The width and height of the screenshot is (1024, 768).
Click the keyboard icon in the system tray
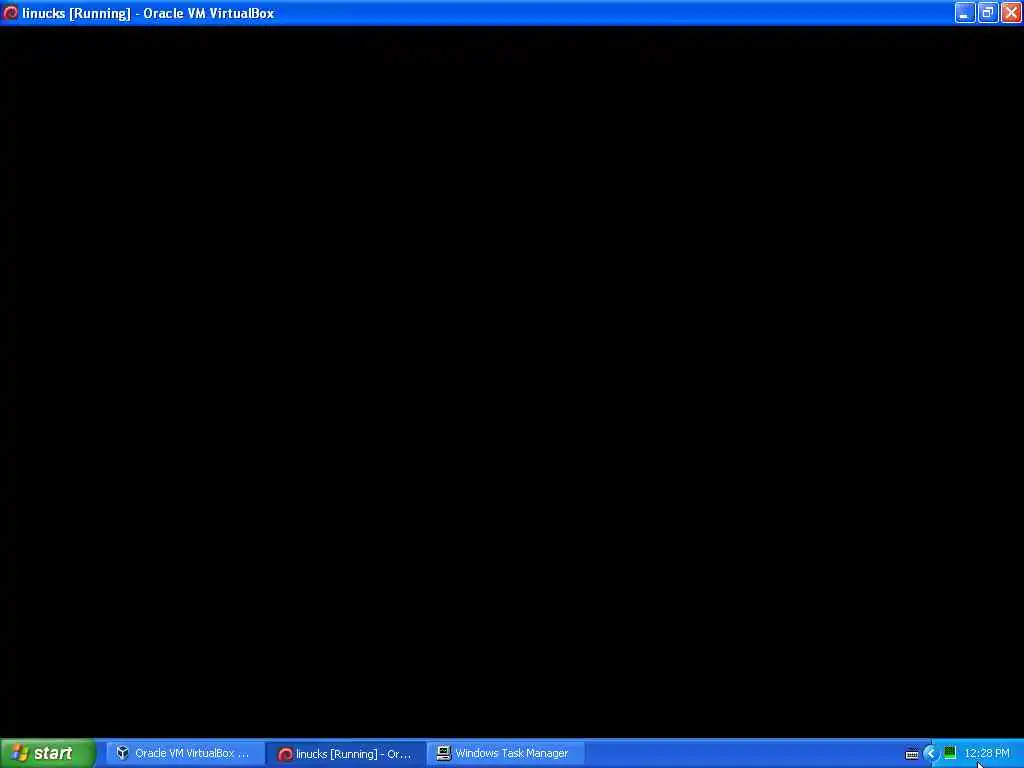point(912,754)
